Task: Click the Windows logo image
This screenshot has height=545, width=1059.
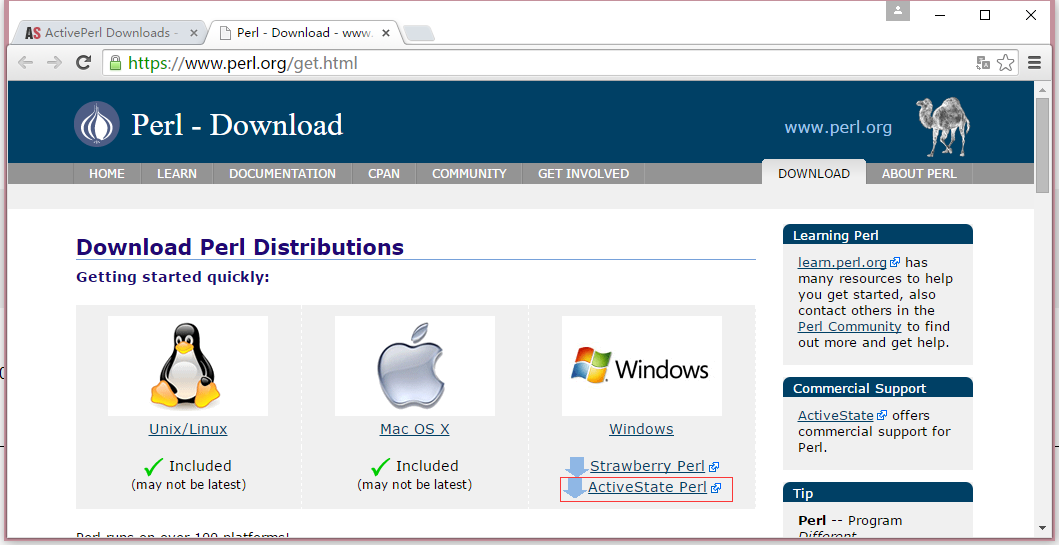Action: [642, 365]
